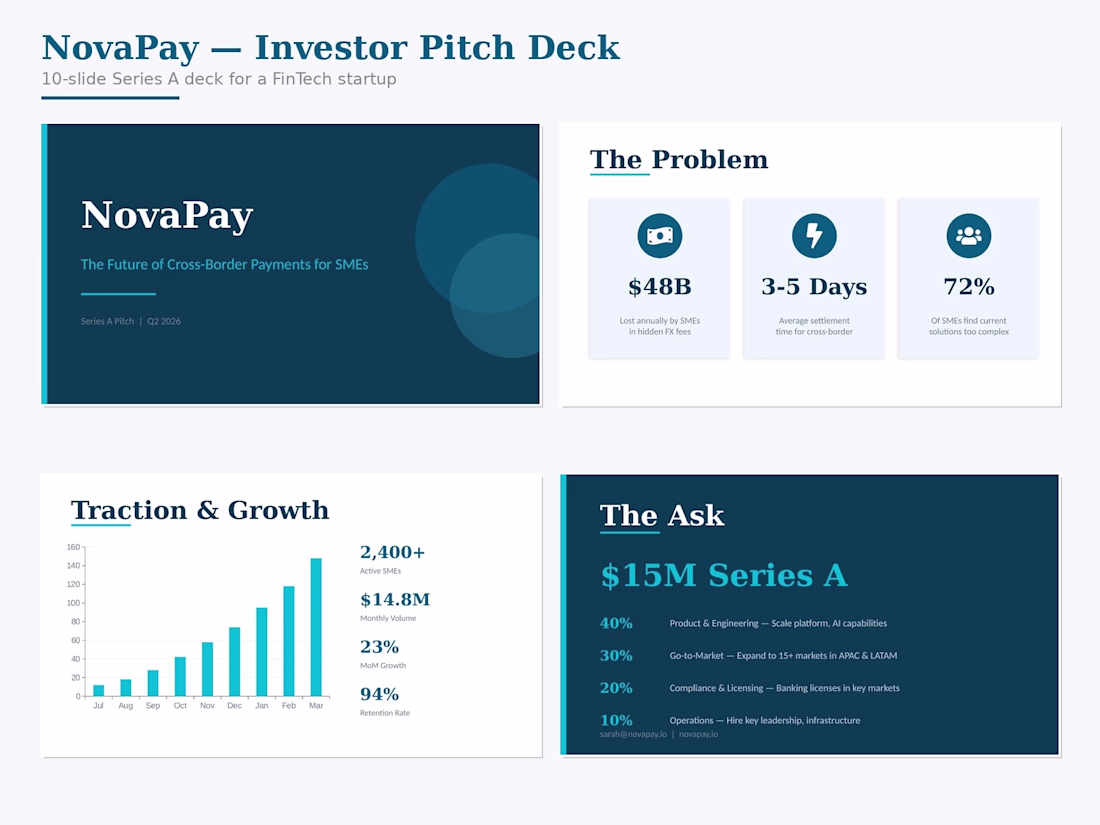Click the people group icon above 72%

point(968,236)
